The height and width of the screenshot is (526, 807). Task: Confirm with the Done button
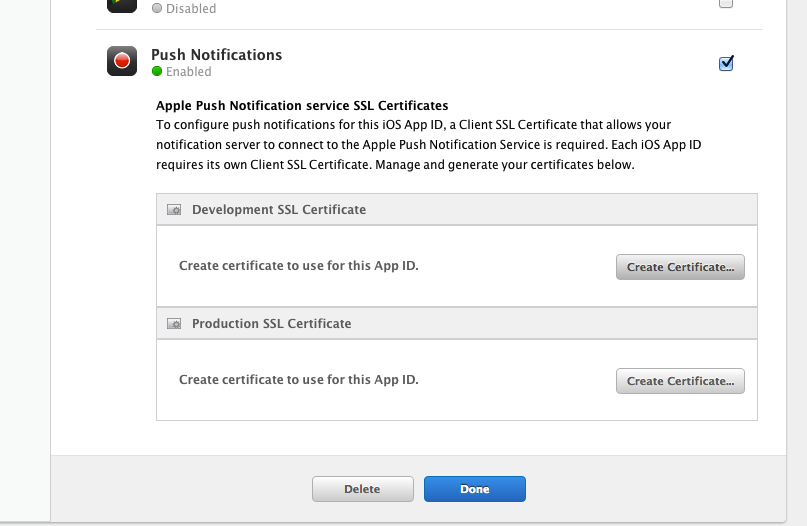pyautogui.click(x=475, y=489)
